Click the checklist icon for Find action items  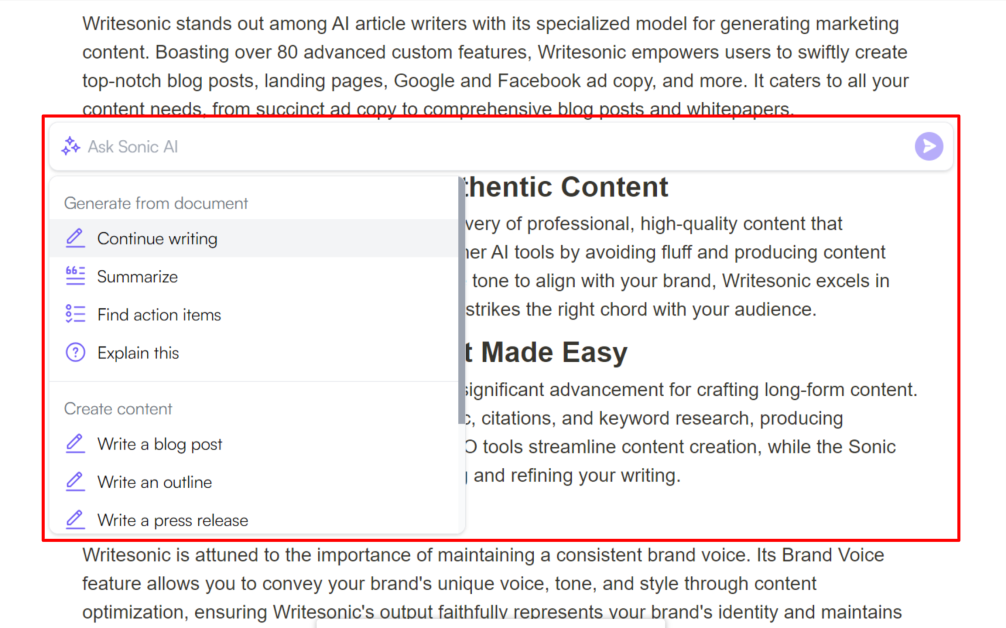pyautogui.click(x=75, y=314)
